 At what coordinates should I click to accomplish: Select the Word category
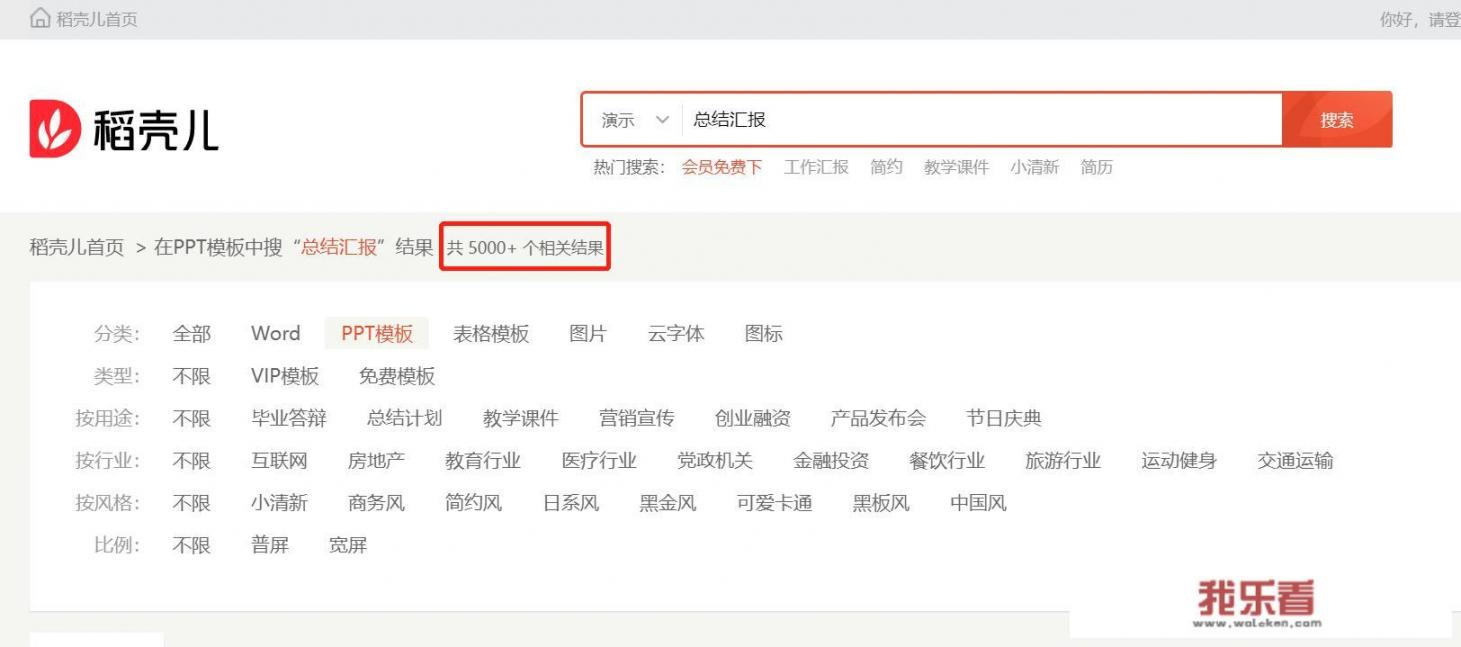[275, 334]
